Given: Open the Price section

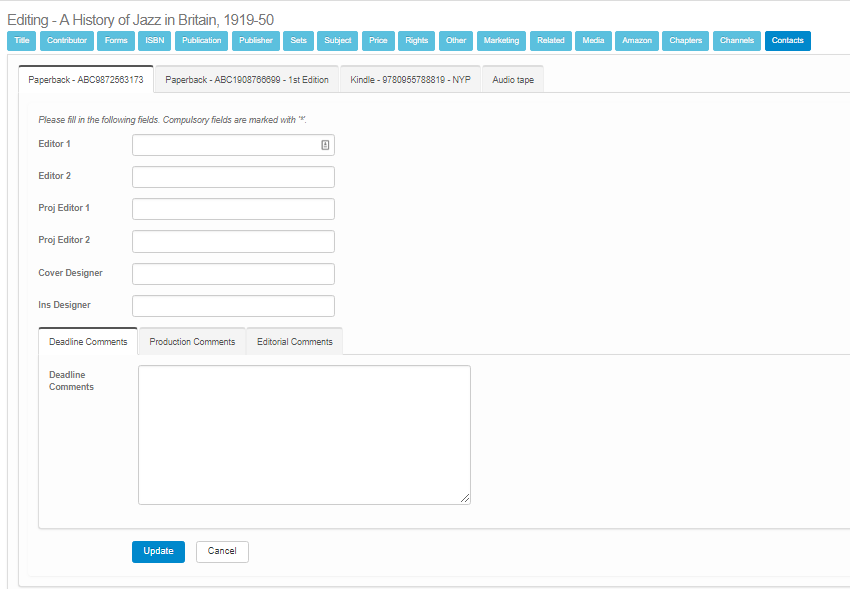Looking at the screenshot, I should coord(378,41).
